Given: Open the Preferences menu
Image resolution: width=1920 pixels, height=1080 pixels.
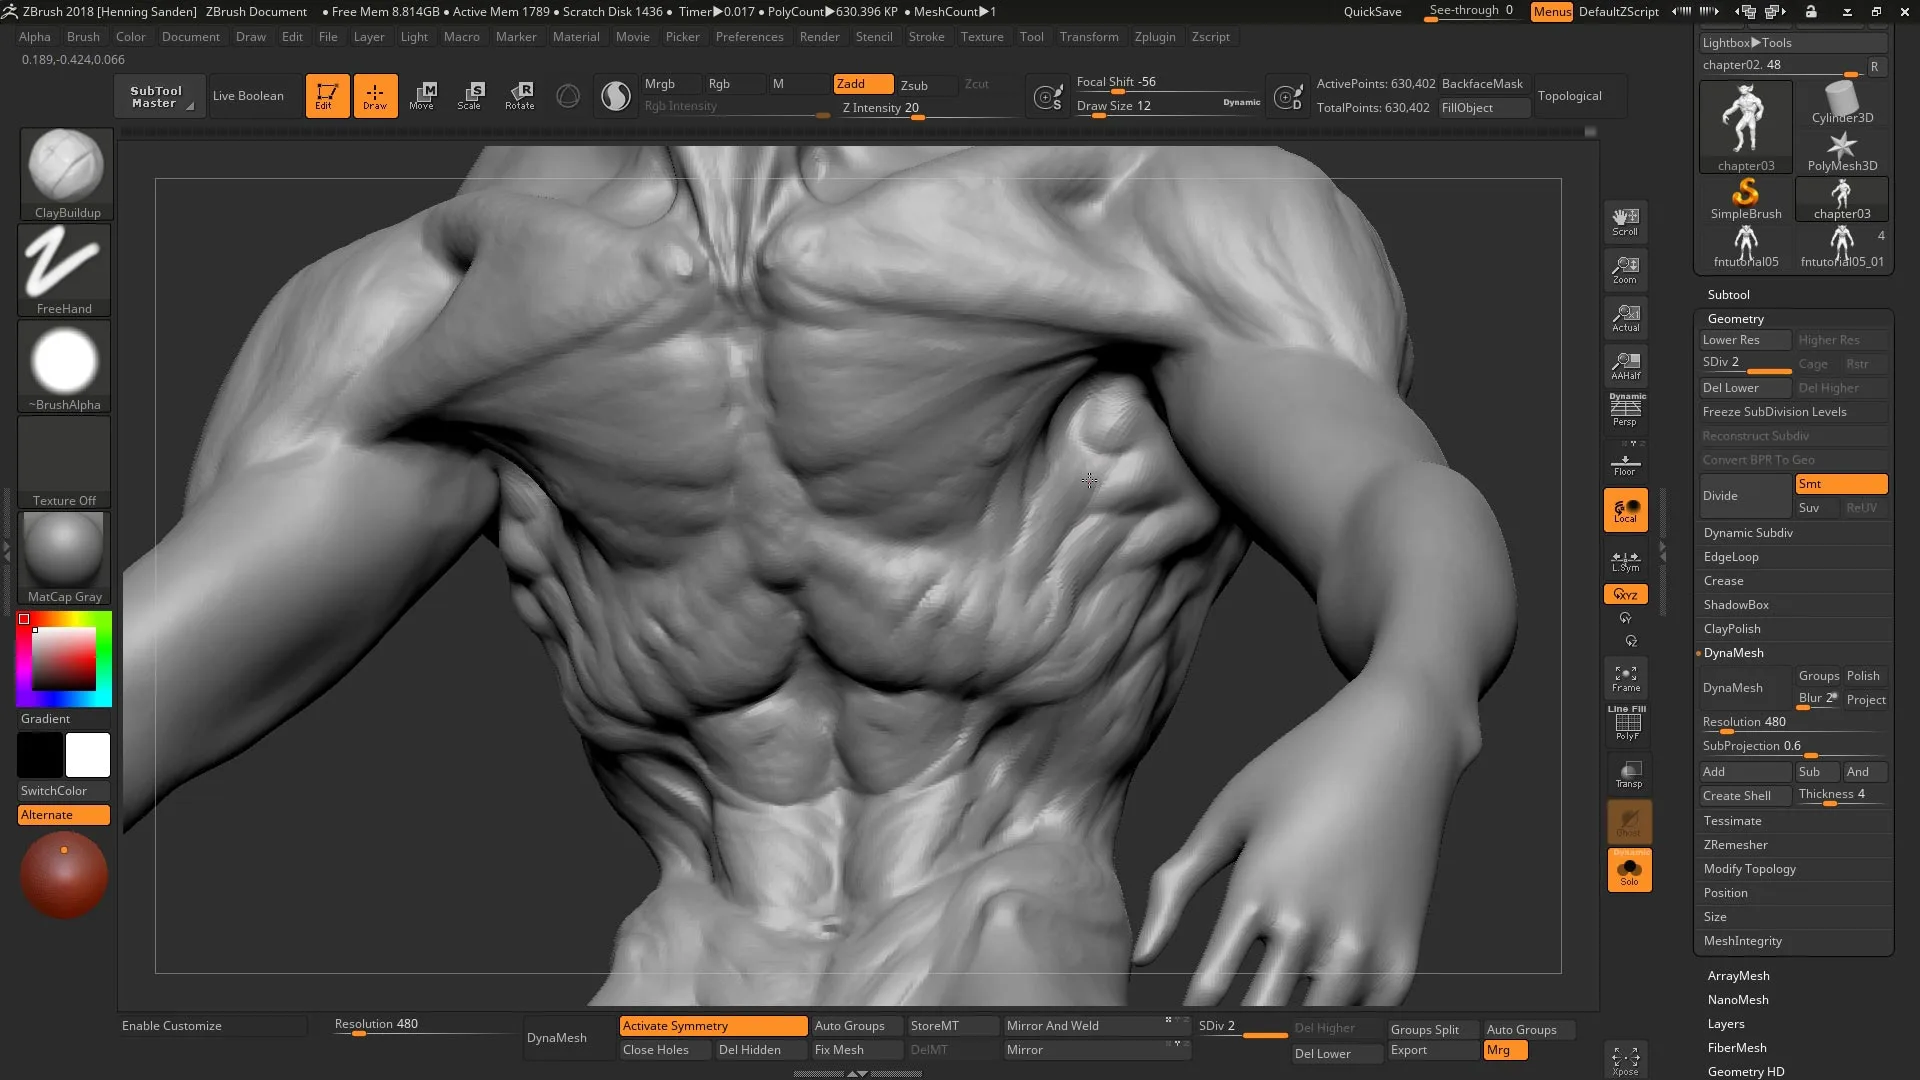Looking at the screenshot, I should point(750,37).
